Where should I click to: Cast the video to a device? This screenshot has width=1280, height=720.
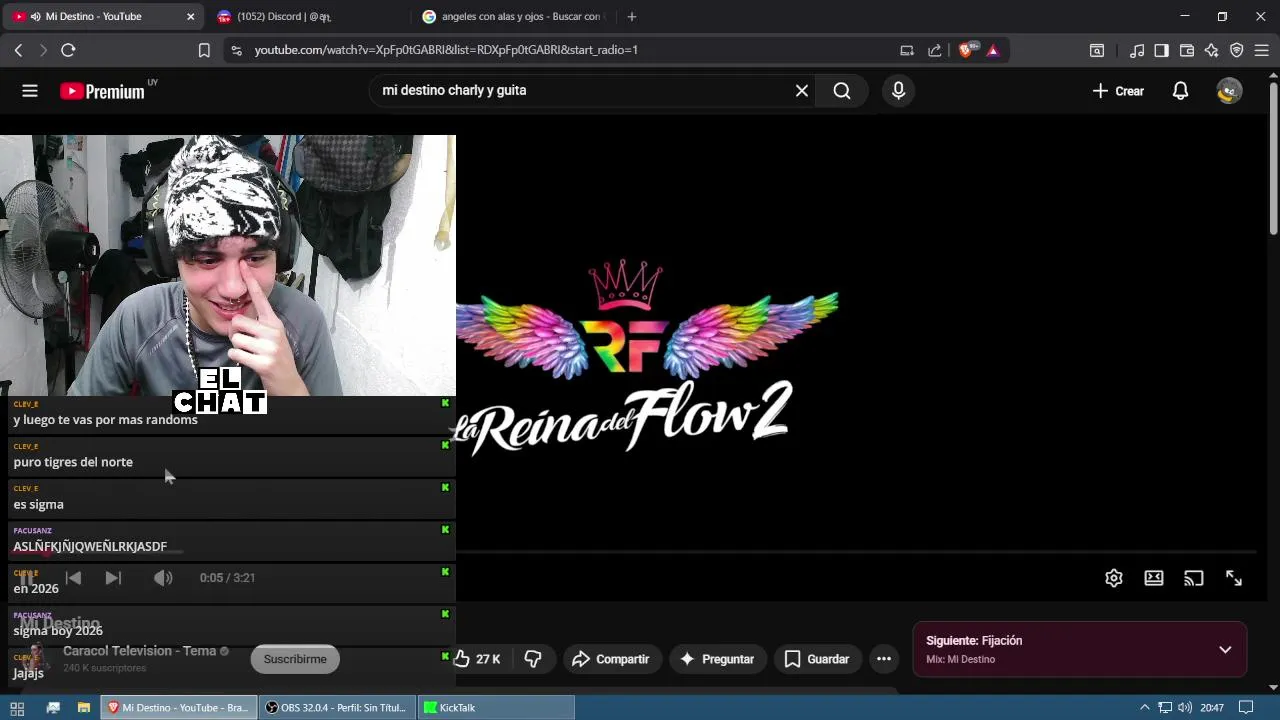pyautogui.click(x=1194, y=578)
